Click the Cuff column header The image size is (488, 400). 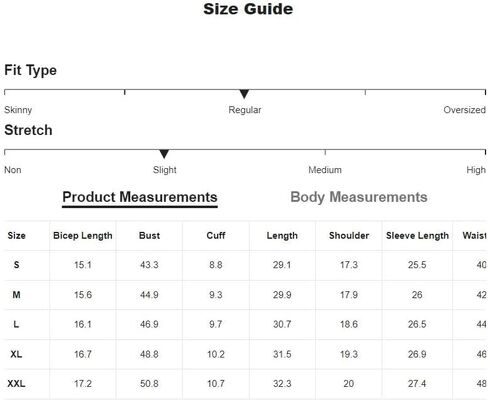pos(216,235)
